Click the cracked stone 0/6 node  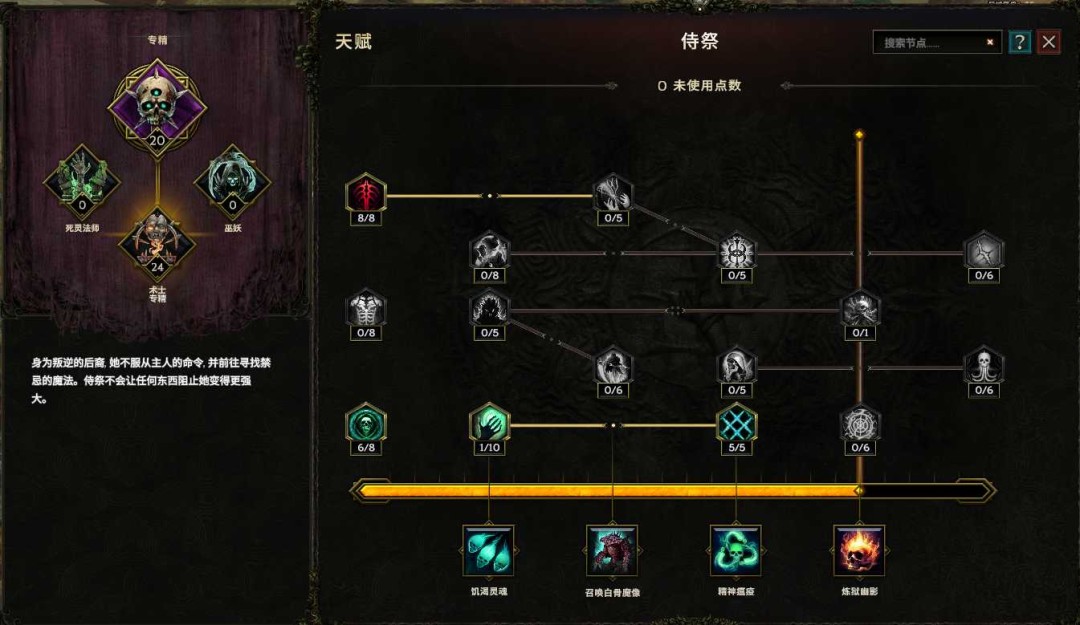click(984, 251)
